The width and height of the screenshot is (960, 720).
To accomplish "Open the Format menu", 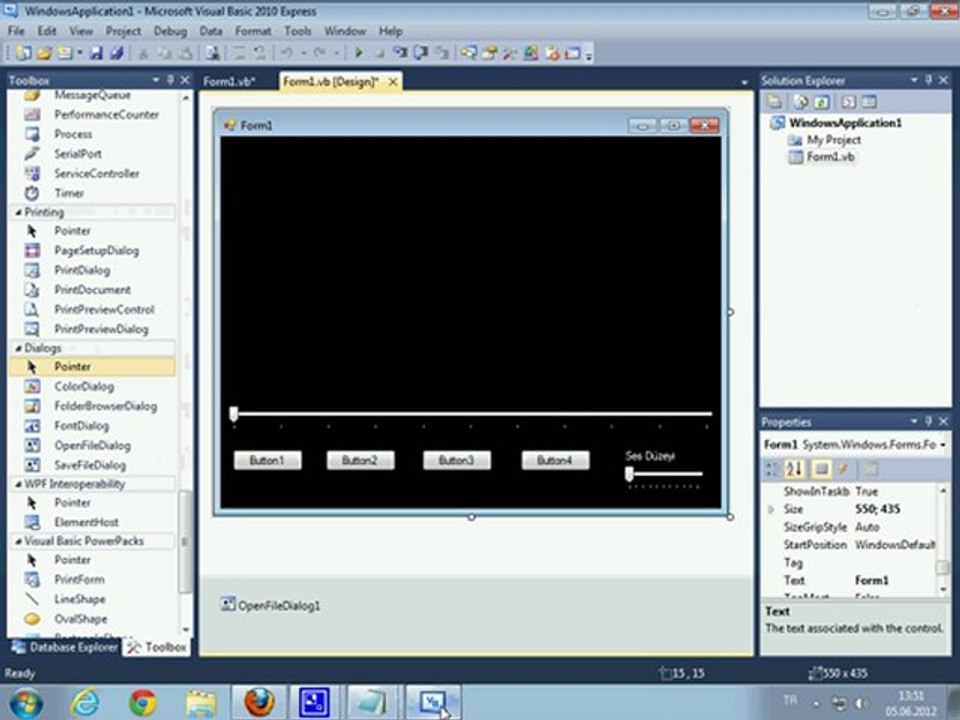I will tap(253, 31).
